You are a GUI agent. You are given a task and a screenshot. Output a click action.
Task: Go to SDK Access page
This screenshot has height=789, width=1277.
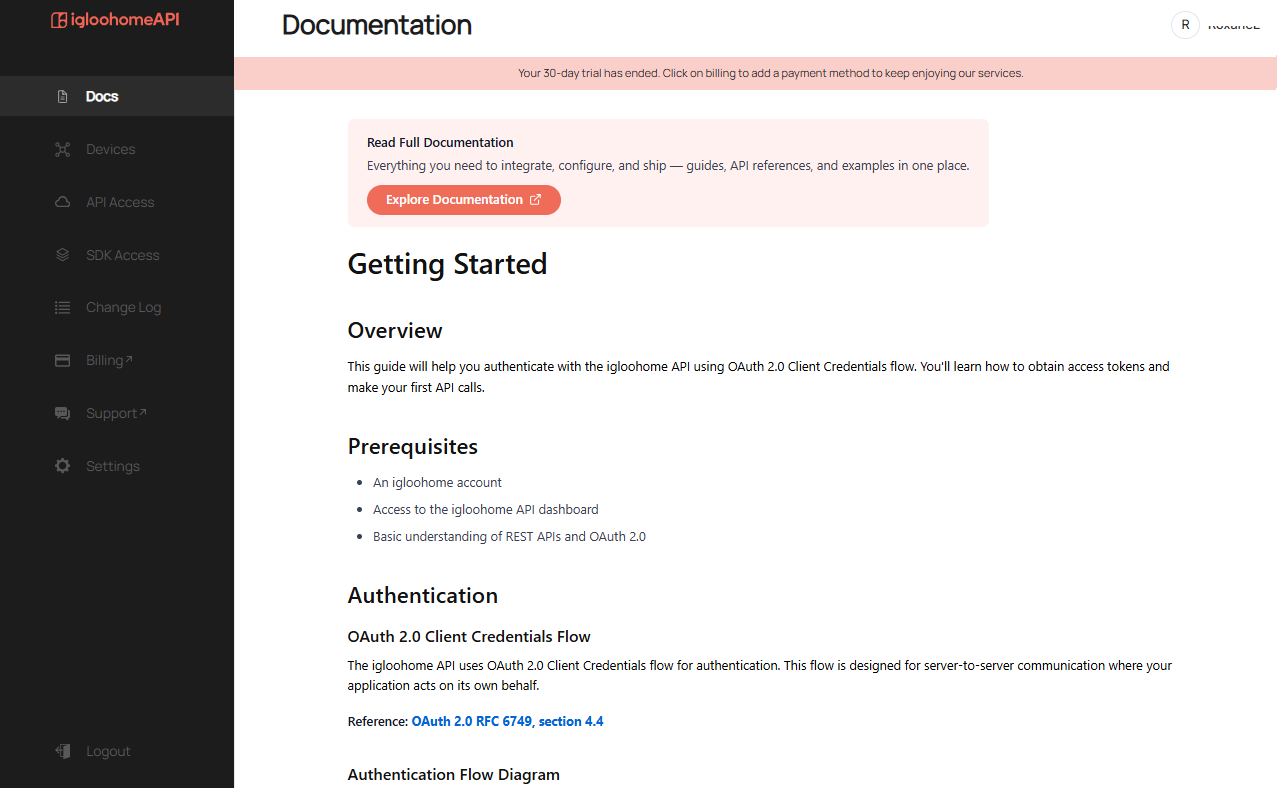click(x=117, y=255)
